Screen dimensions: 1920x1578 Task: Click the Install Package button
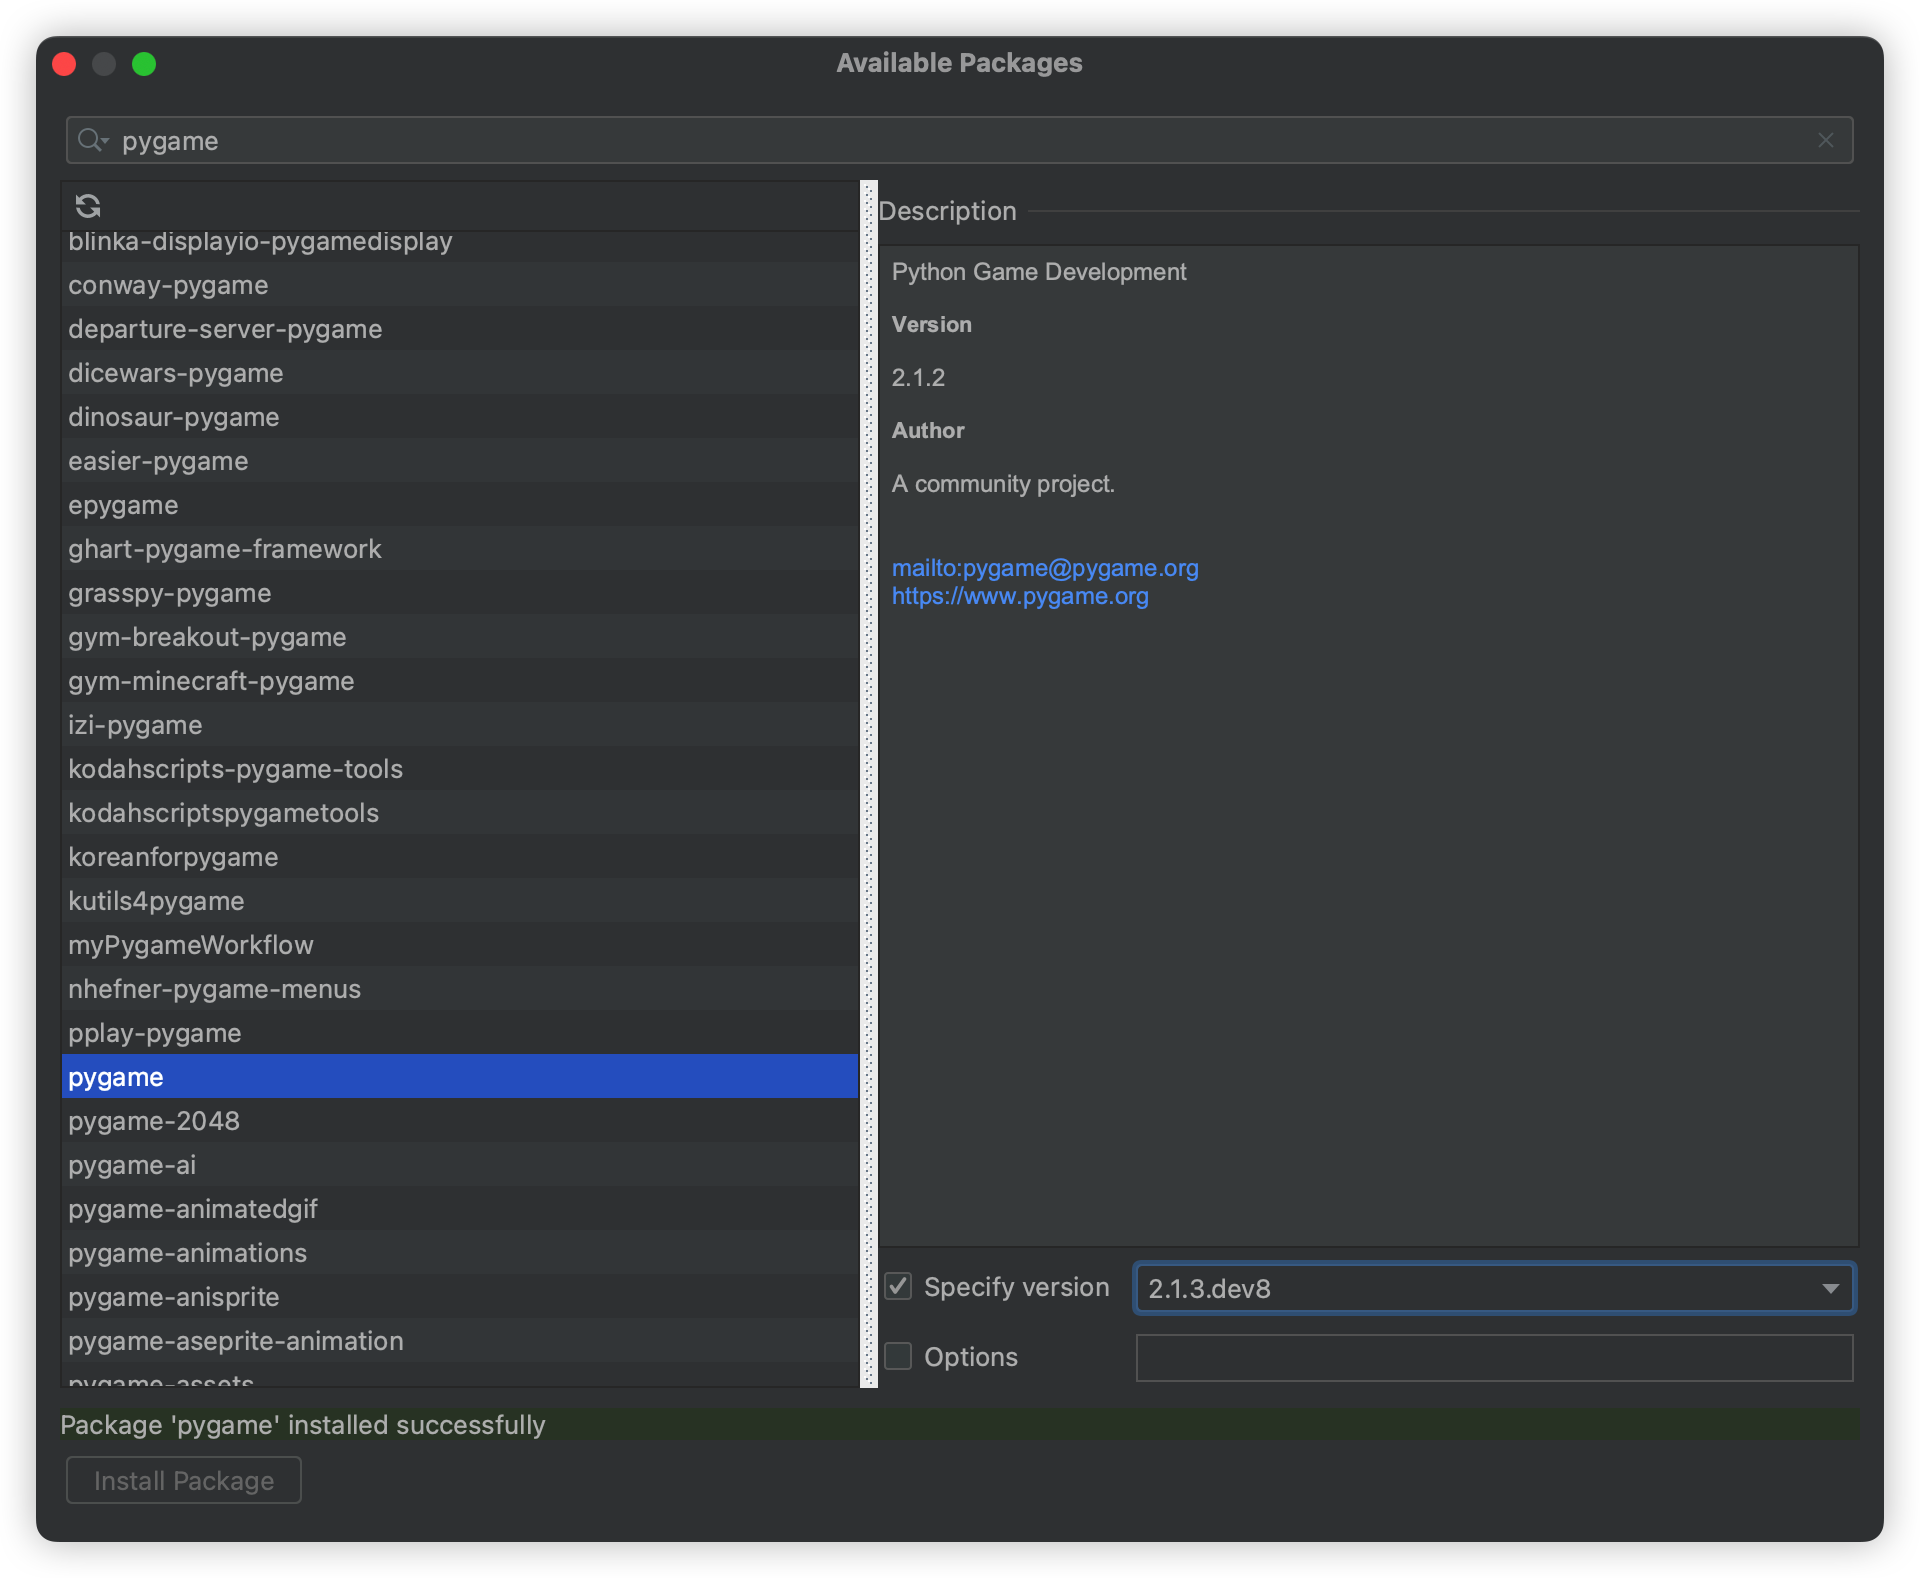184,1480
